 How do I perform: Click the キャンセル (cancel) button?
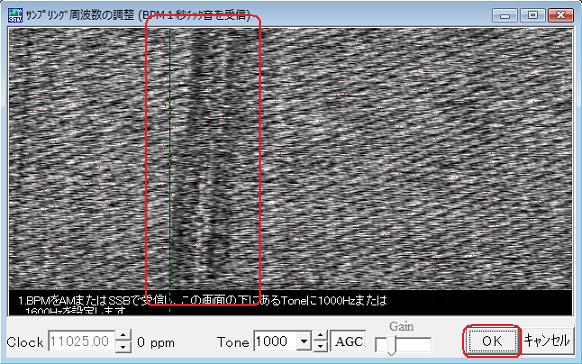546,340
